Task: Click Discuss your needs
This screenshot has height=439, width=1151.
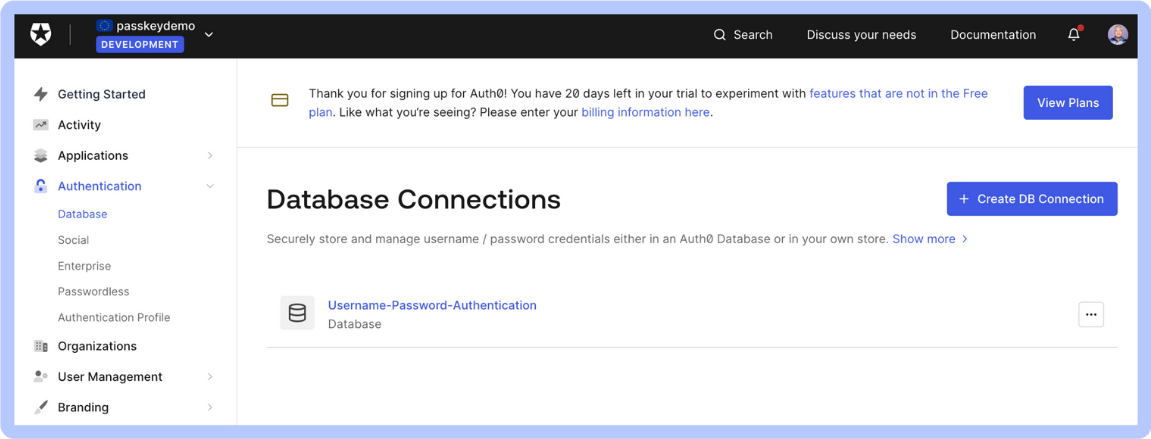Action: [861, 35]
